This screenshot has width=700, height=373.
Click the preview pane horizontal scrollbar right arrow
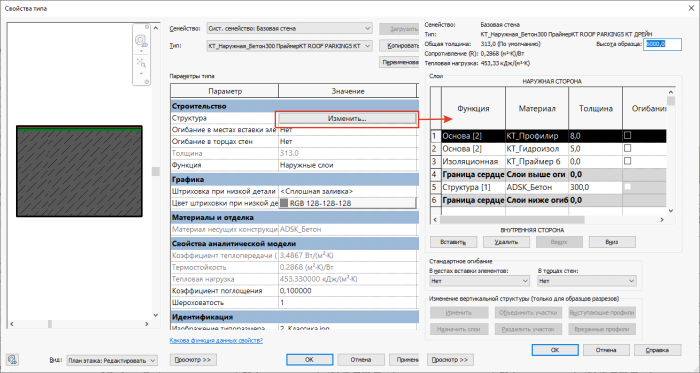coord(146,324)
